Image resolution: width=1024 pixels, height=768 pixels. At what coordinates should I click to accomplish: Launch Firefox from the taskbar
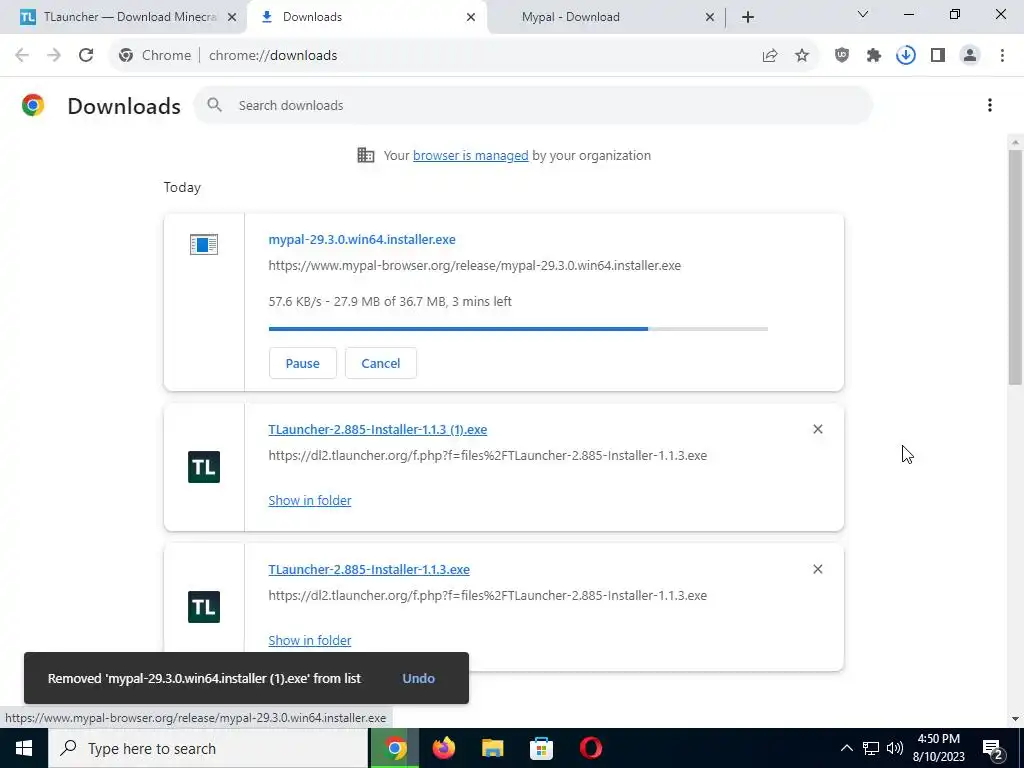pyautogui.click(x=444, y=748)
